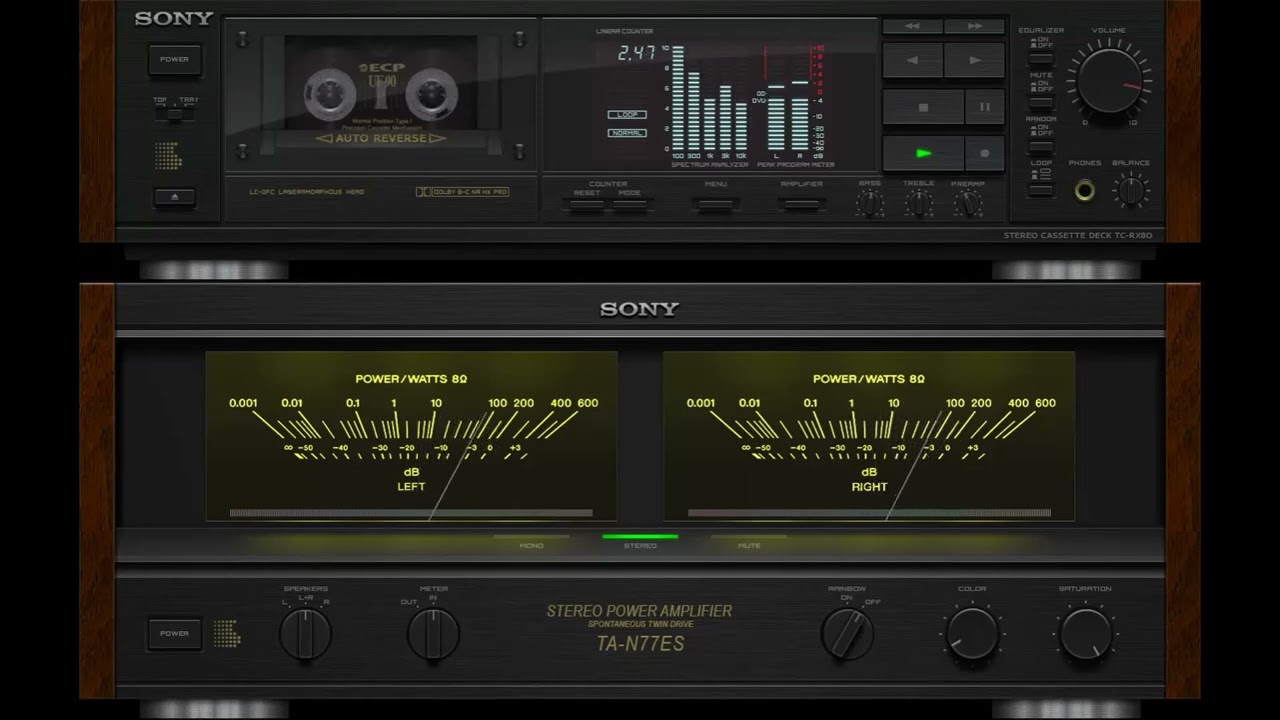Toggle the EQUALIZER on/off switch
This screenshot has width=1280, height=720.
[1041, 58]
